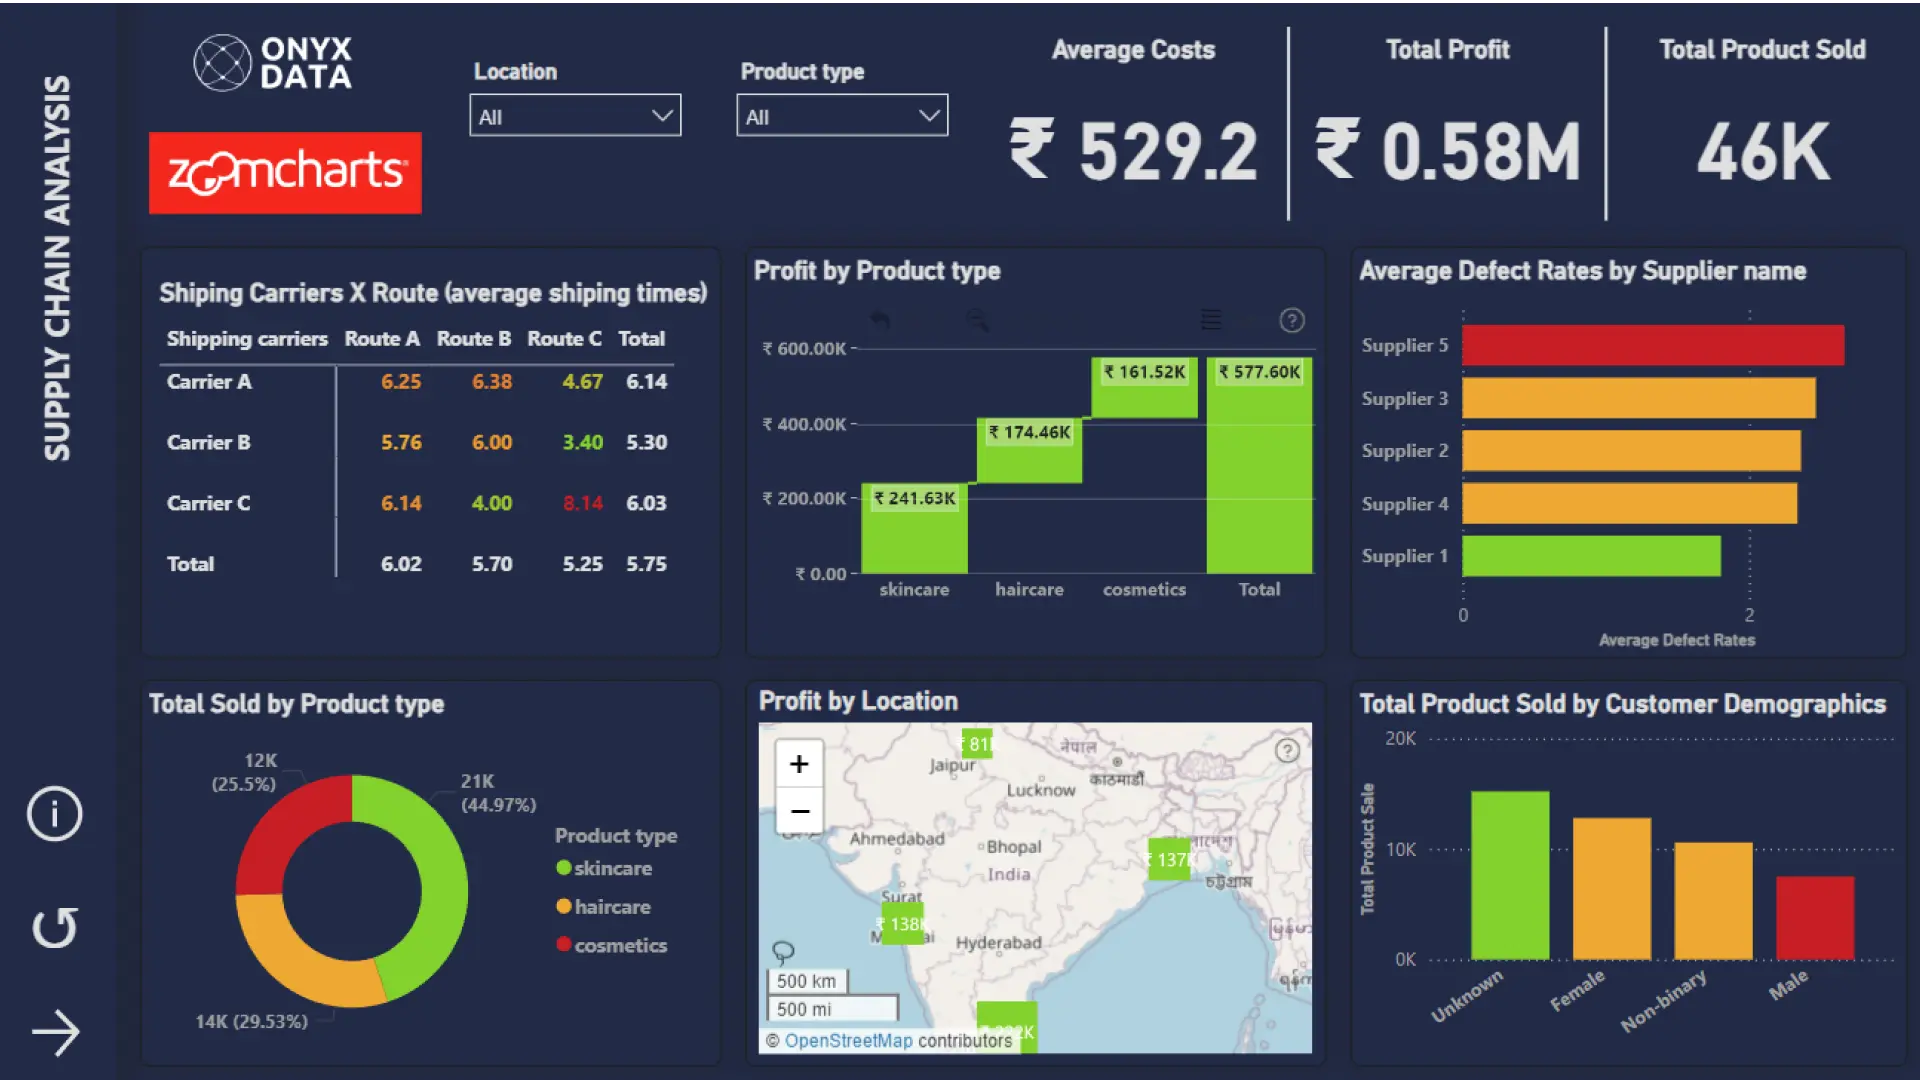Open help icon on the Profit by Location map
The width and height of the screenshot is (1920, 1080).
(x=1287, y=750)
